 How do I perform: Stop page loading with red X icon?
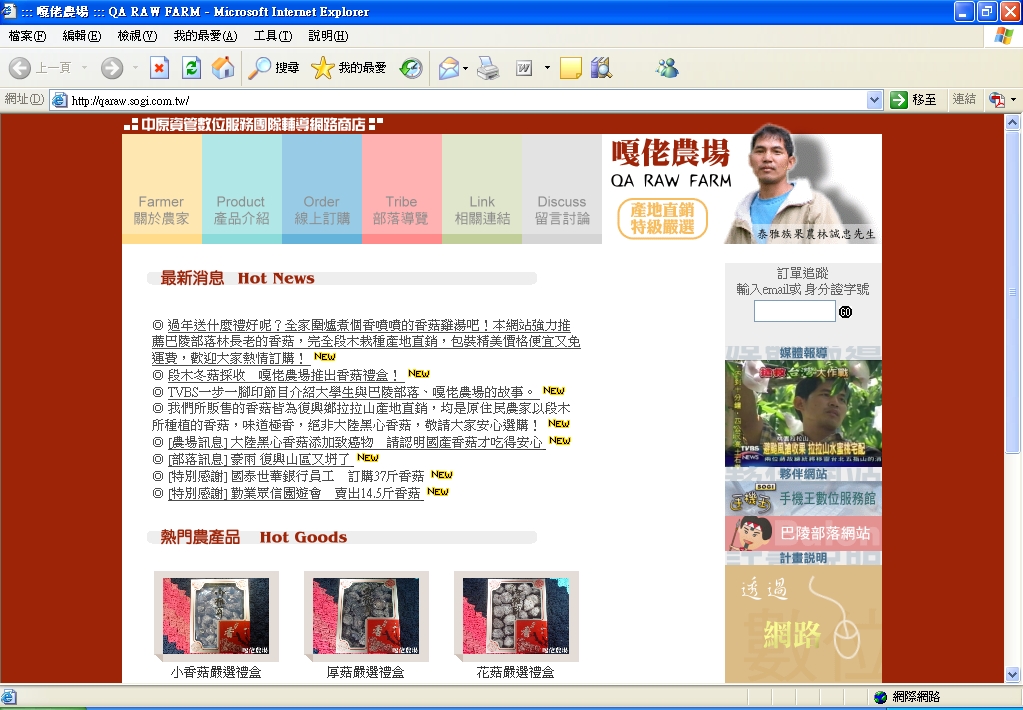[x=159, y=68]
